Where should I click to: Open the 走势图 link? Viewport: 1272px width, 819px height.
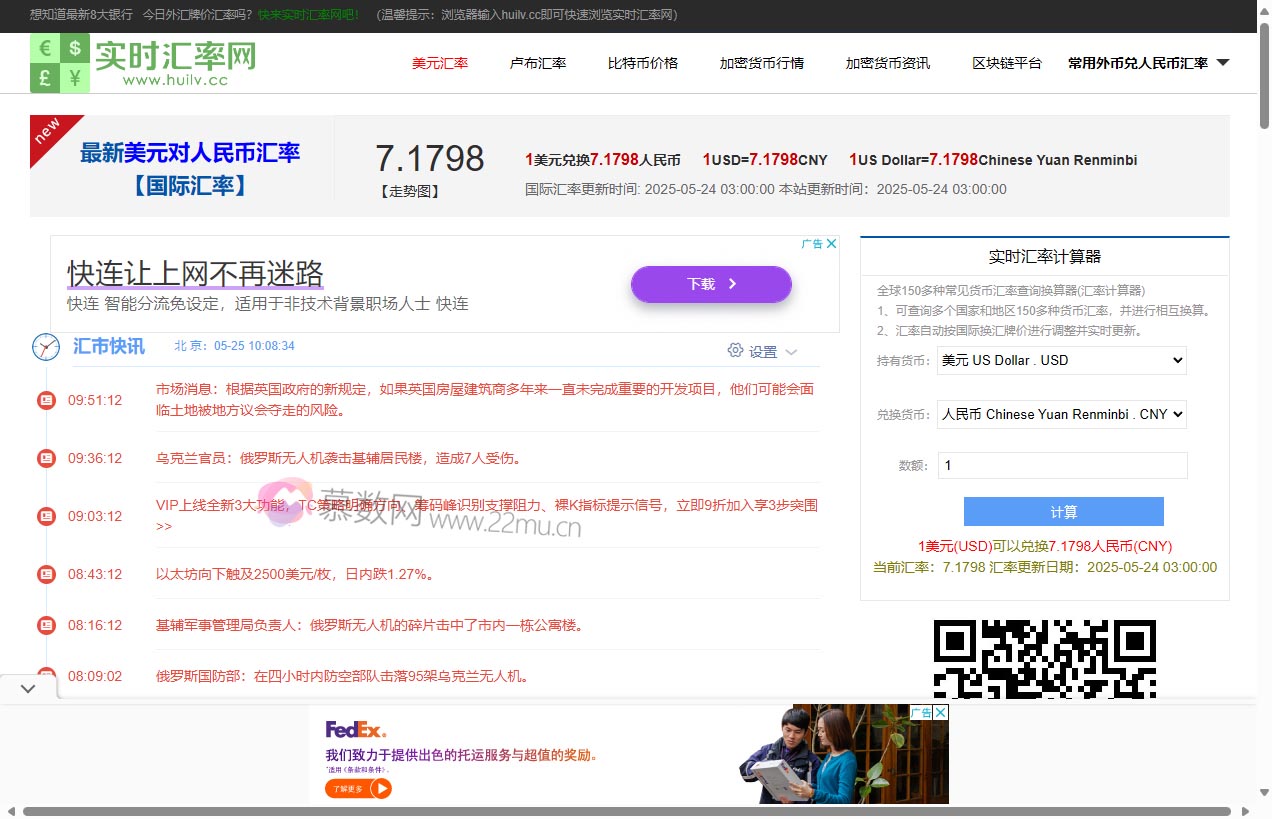(x=410, y=191)
